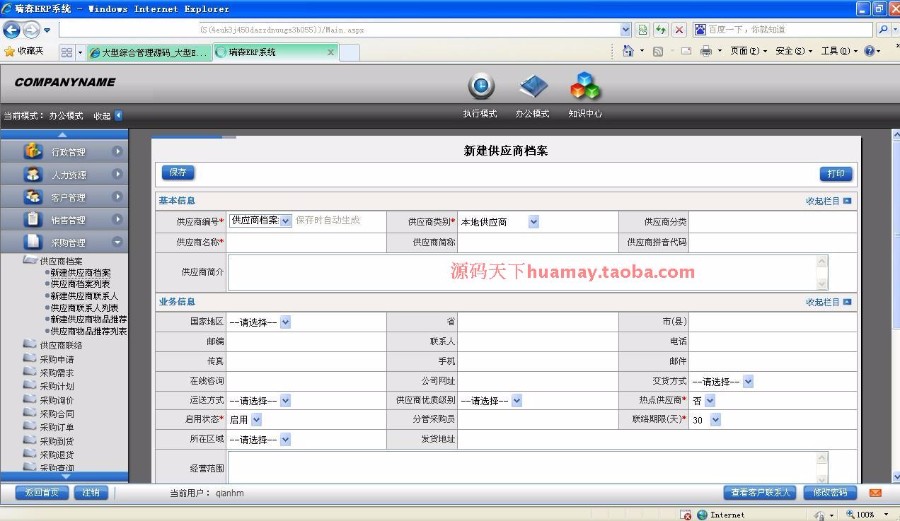Expand 人力资源 menu section
900x521 pixels.
coord(64,174)
